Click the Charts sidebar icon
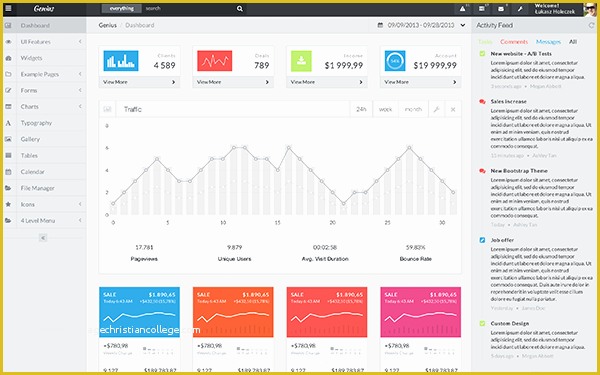This screenshot has width=600, height=375. [8, 107]
